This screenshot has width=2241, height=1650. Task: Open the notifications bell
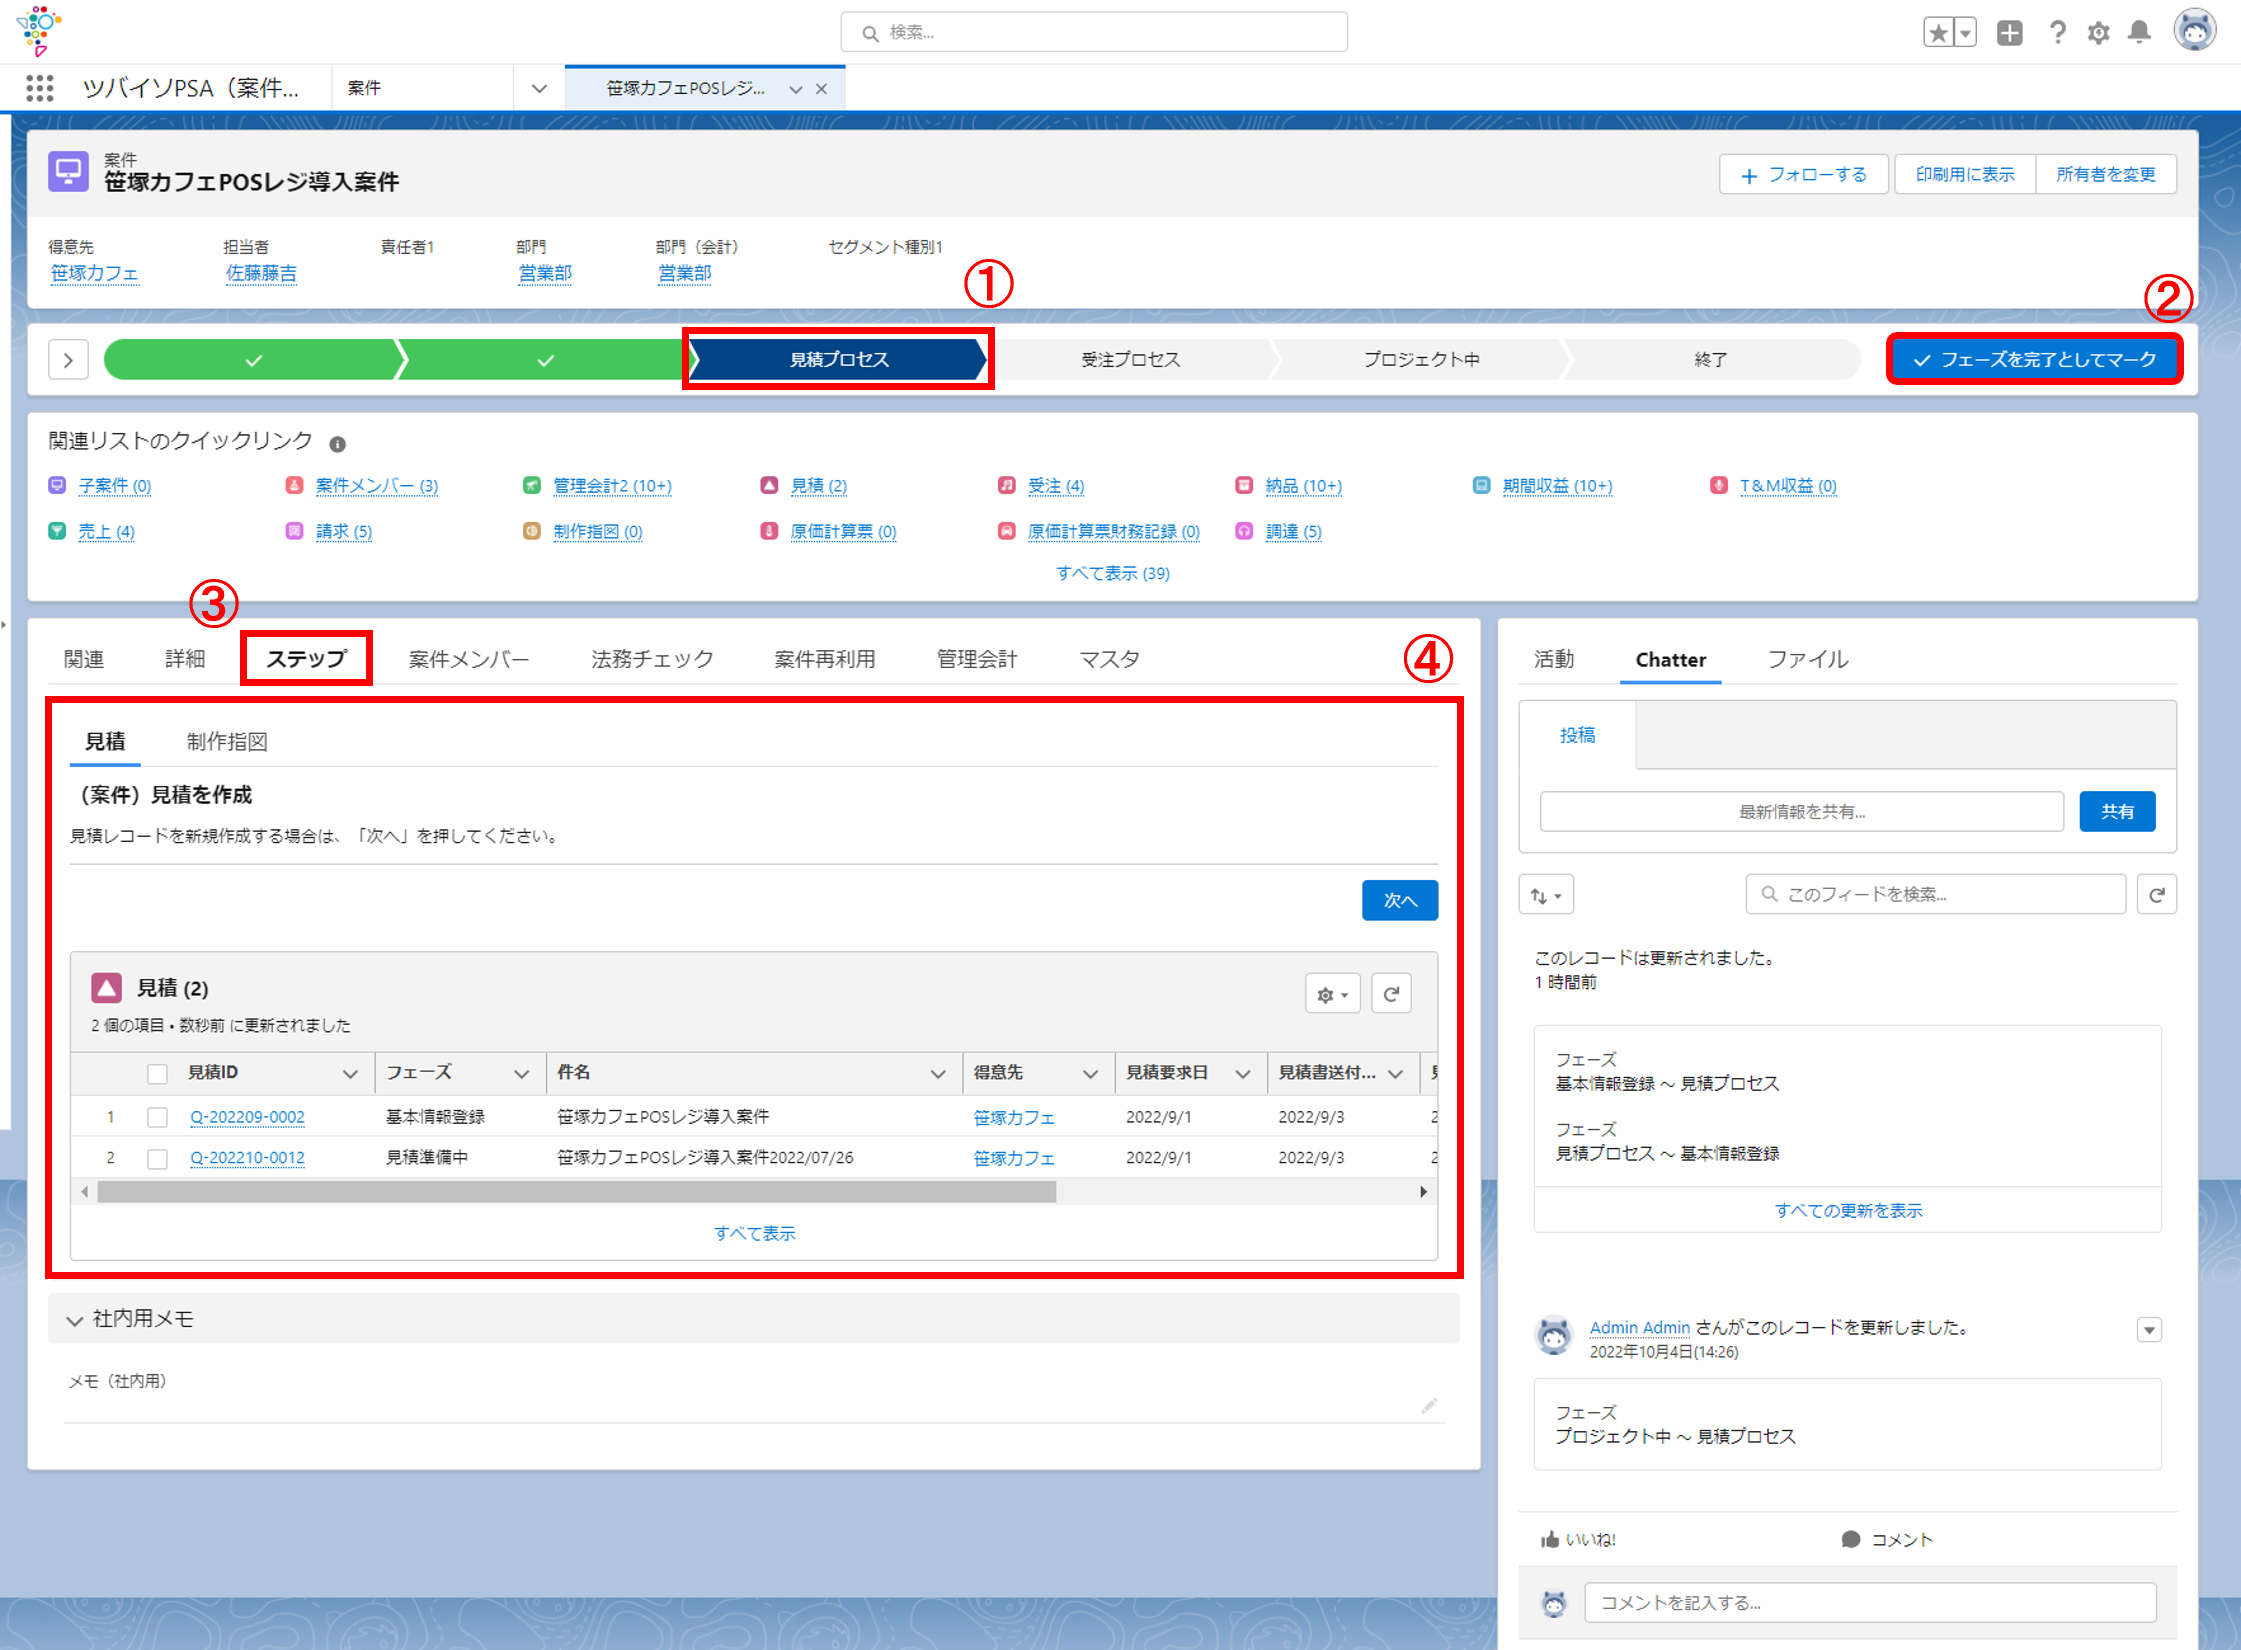(x=2139, y=32)
